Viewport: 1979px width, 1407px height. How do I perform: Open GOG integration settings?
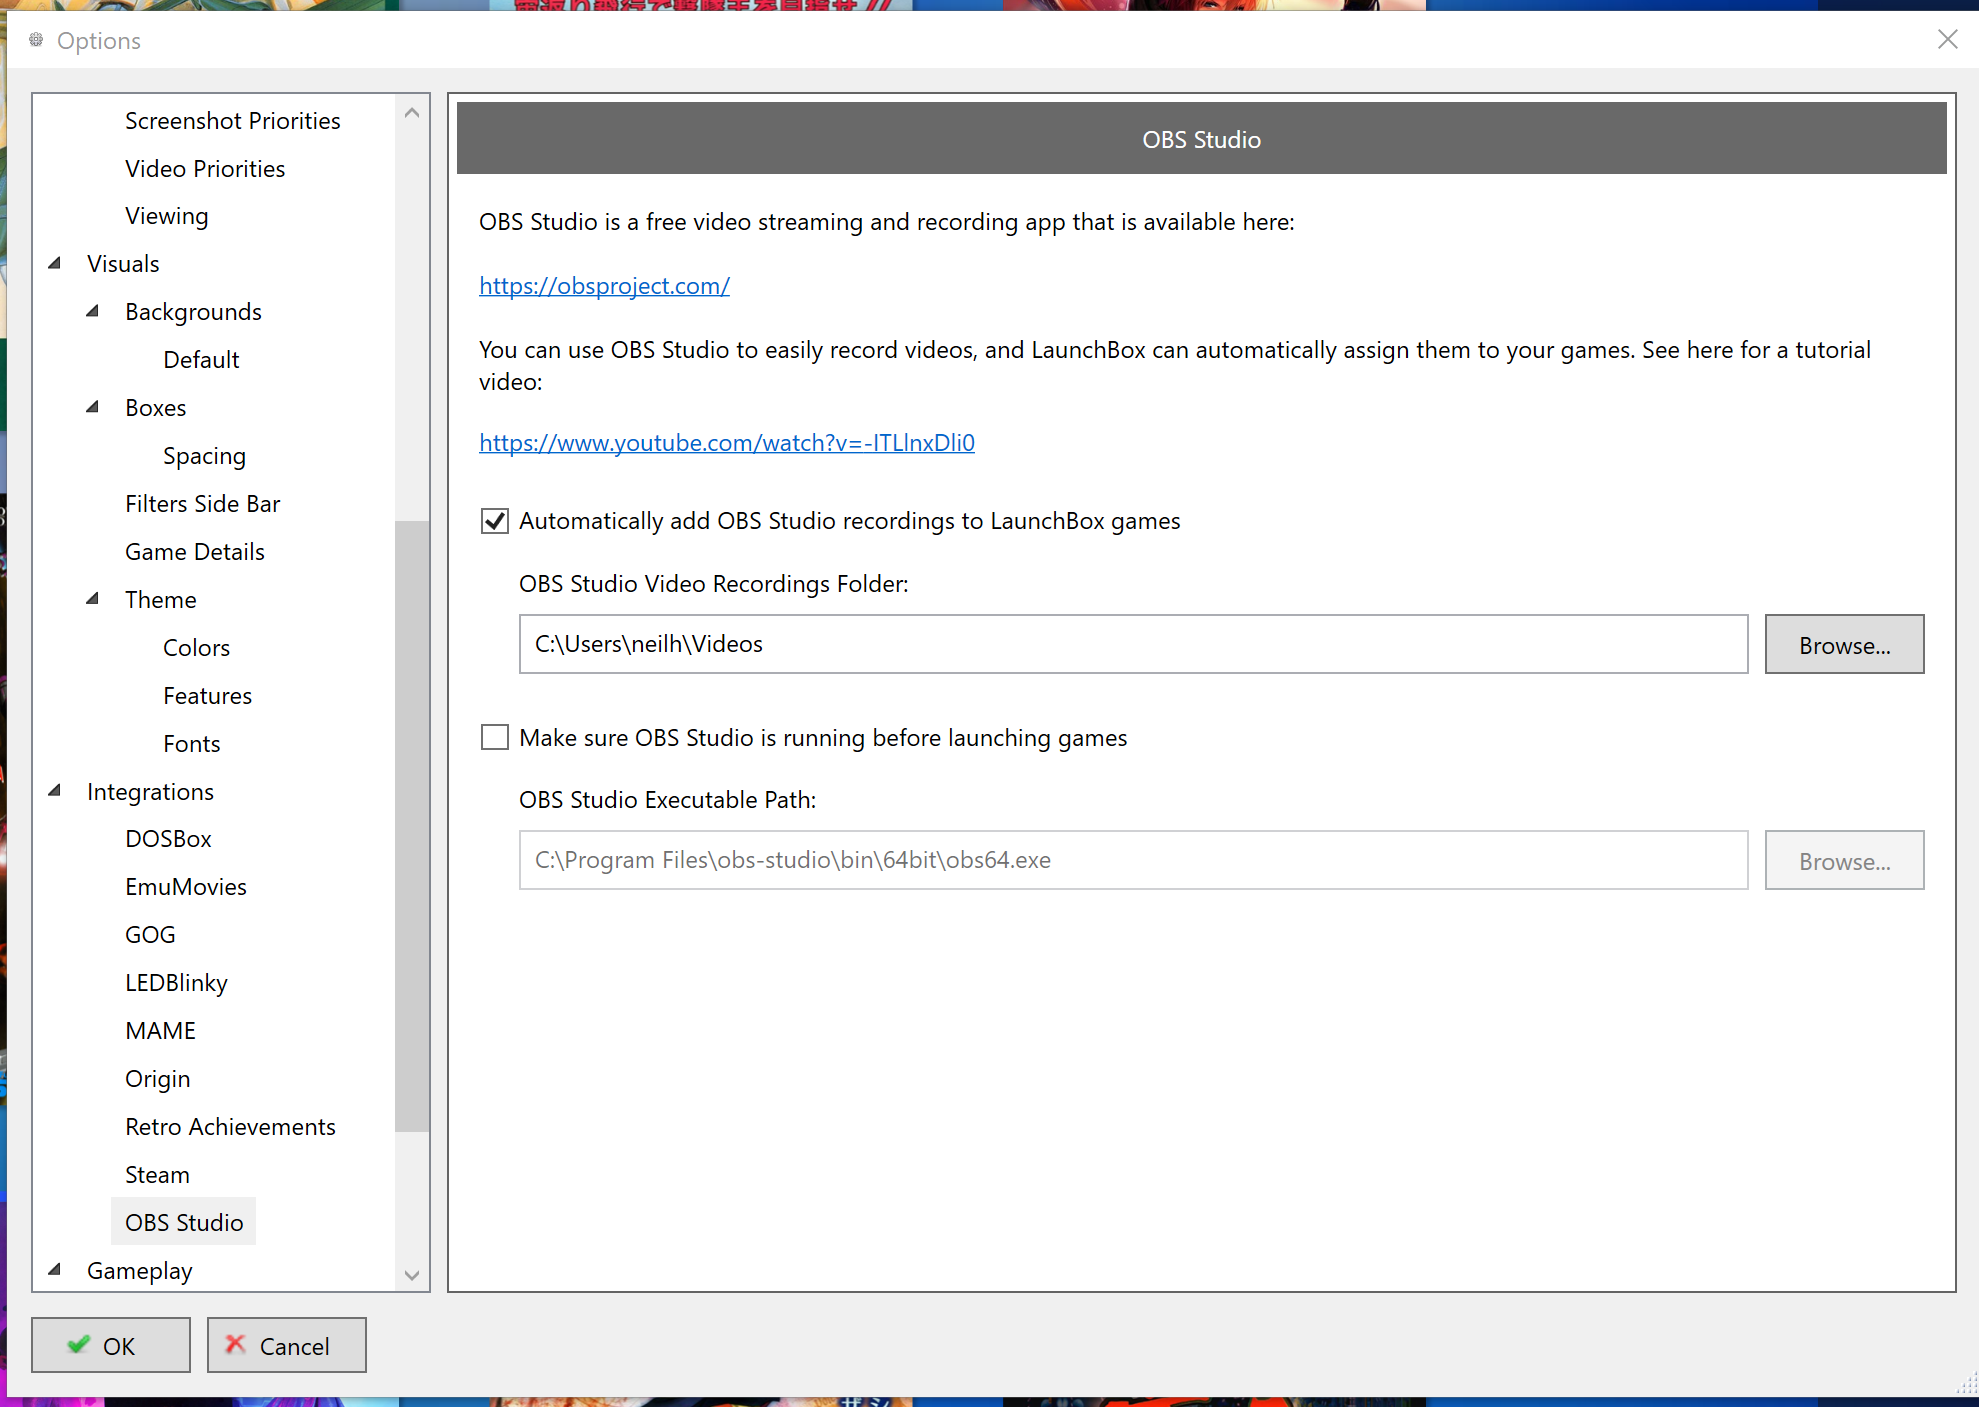coord(150,935)
